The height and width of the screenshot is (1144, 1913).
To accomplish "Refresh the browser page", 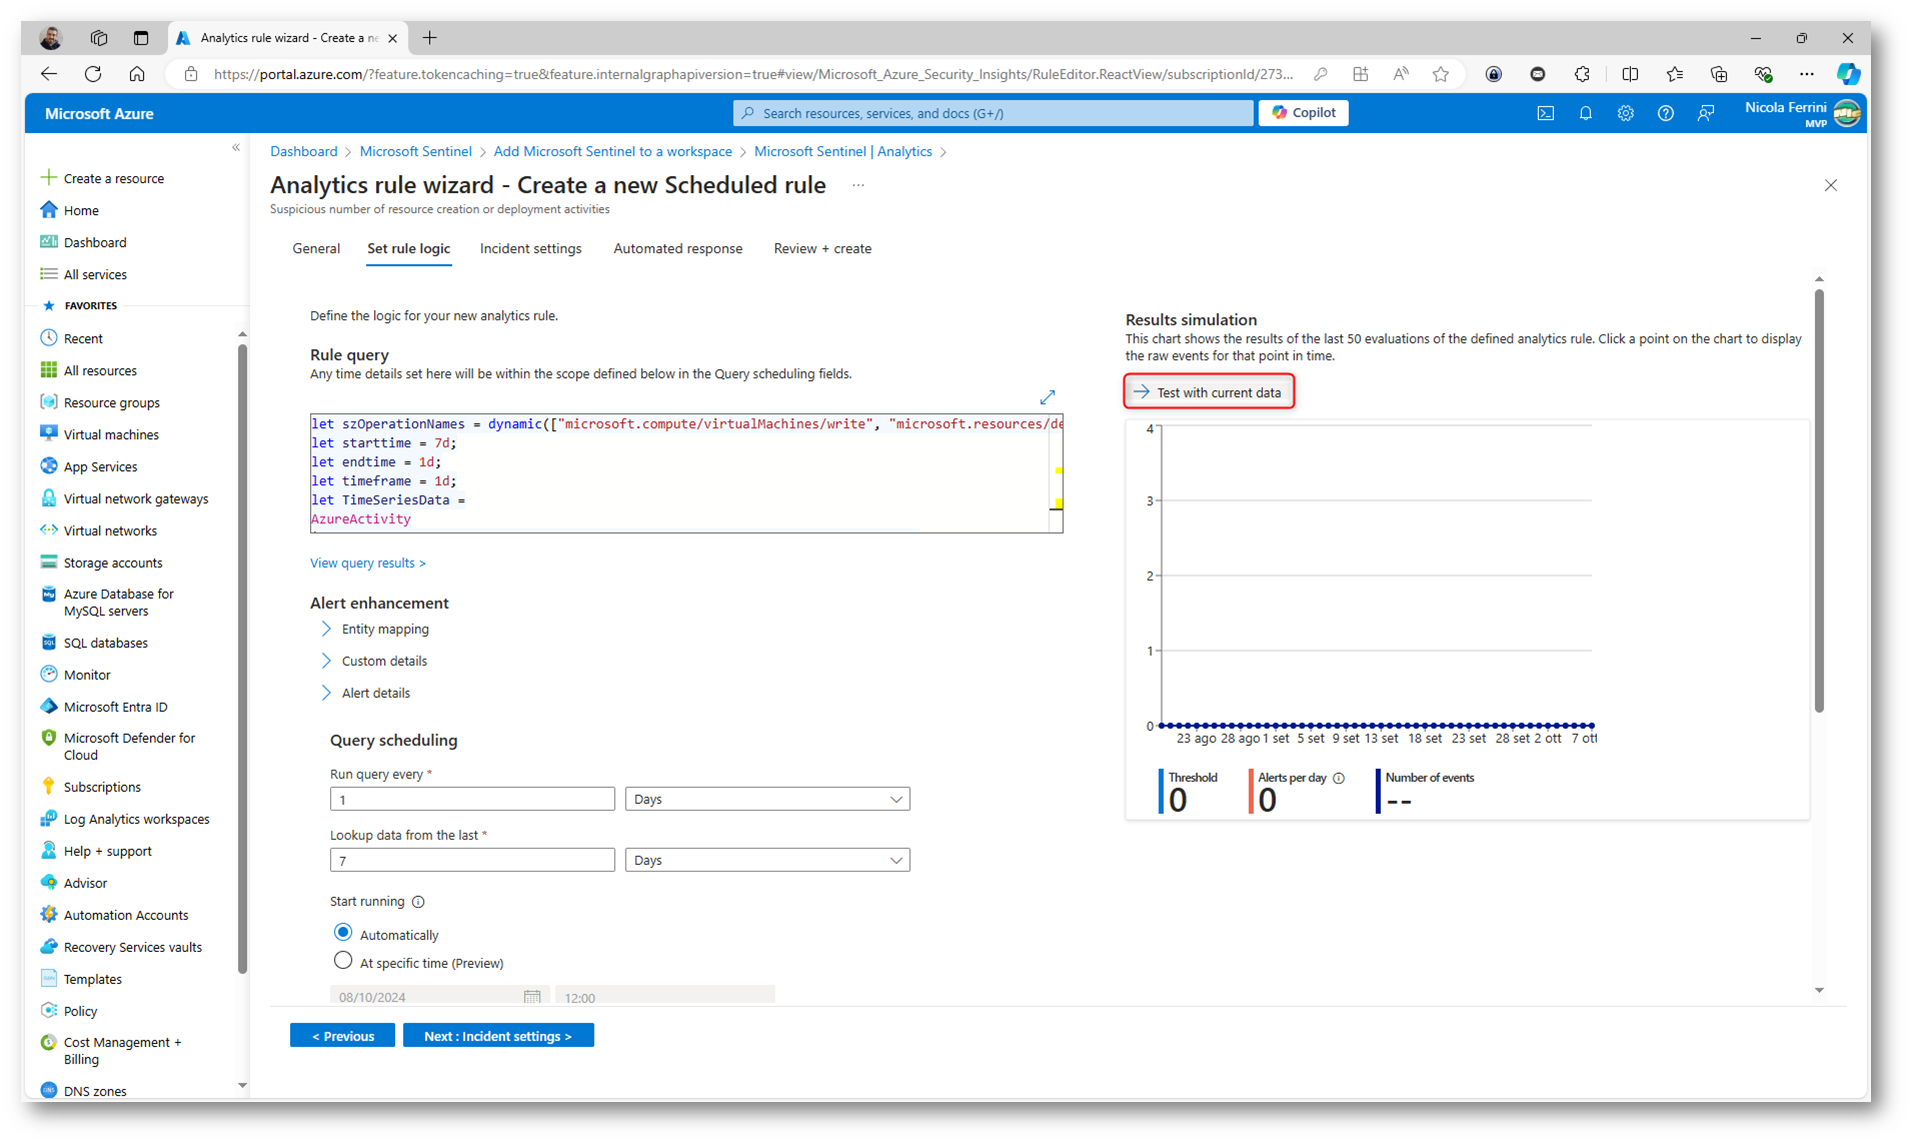I will click(93, 74).
